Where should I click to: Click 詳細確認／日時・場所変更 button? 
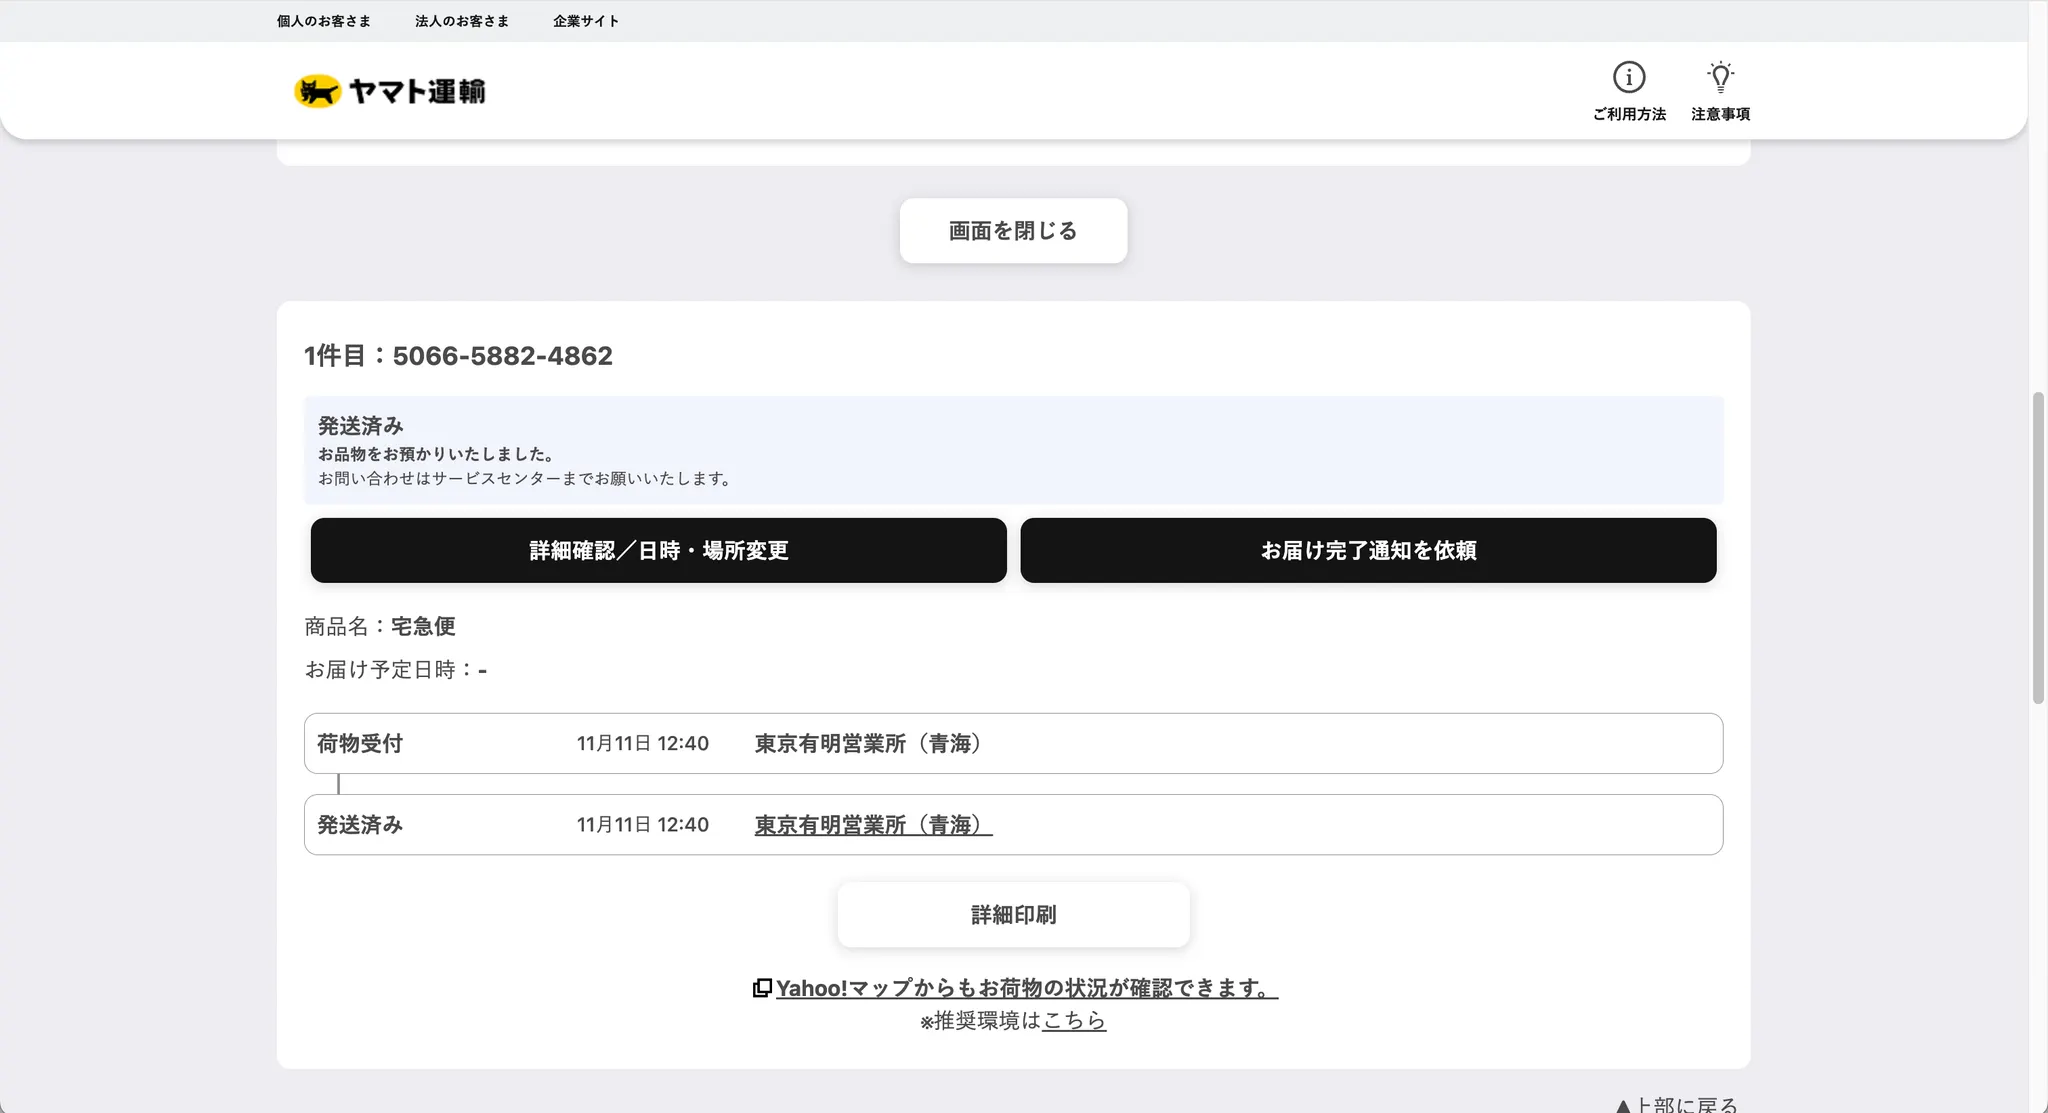(x=658, y=550)
